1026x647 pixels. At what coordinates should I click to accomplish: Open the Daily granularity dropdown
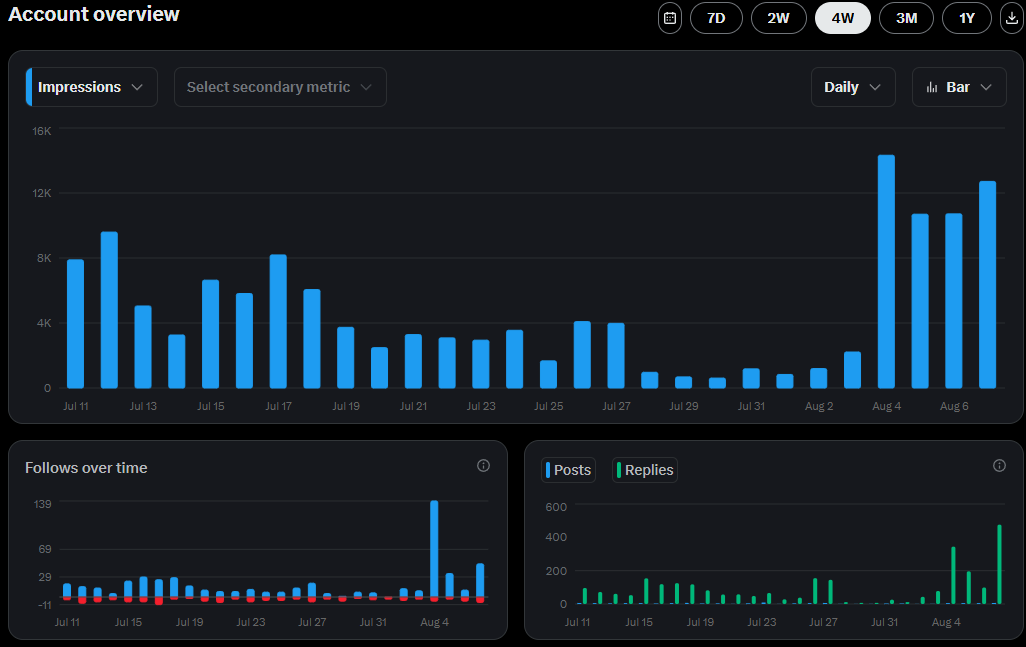(853, 87)
